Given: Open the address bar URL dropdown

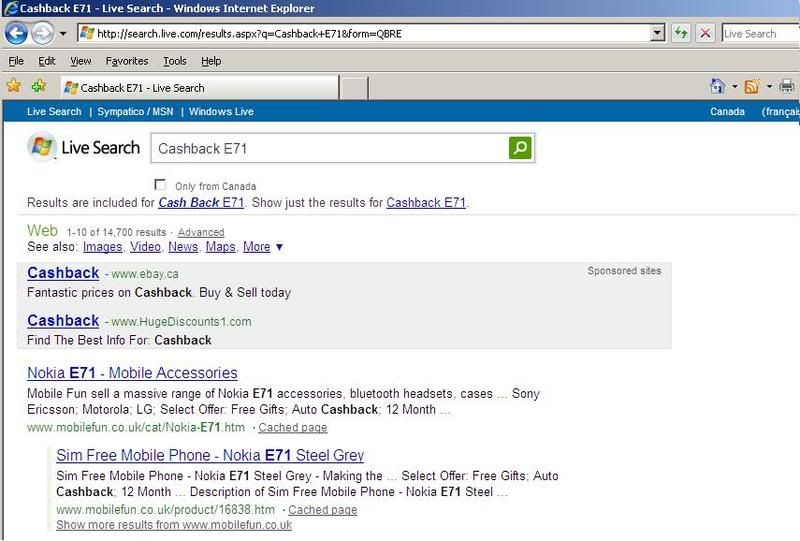Looking at the screenshot, I should [x=658, y=34].
